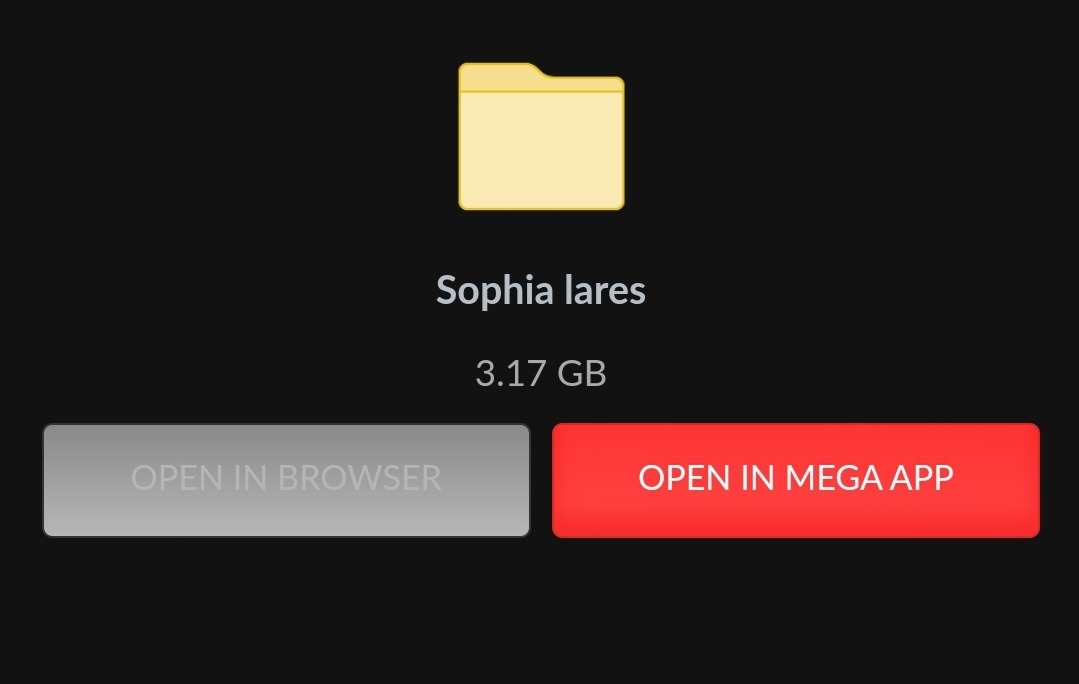Open in MEGA App
The image size is (1079, 684).
click(x=795, y=480)
